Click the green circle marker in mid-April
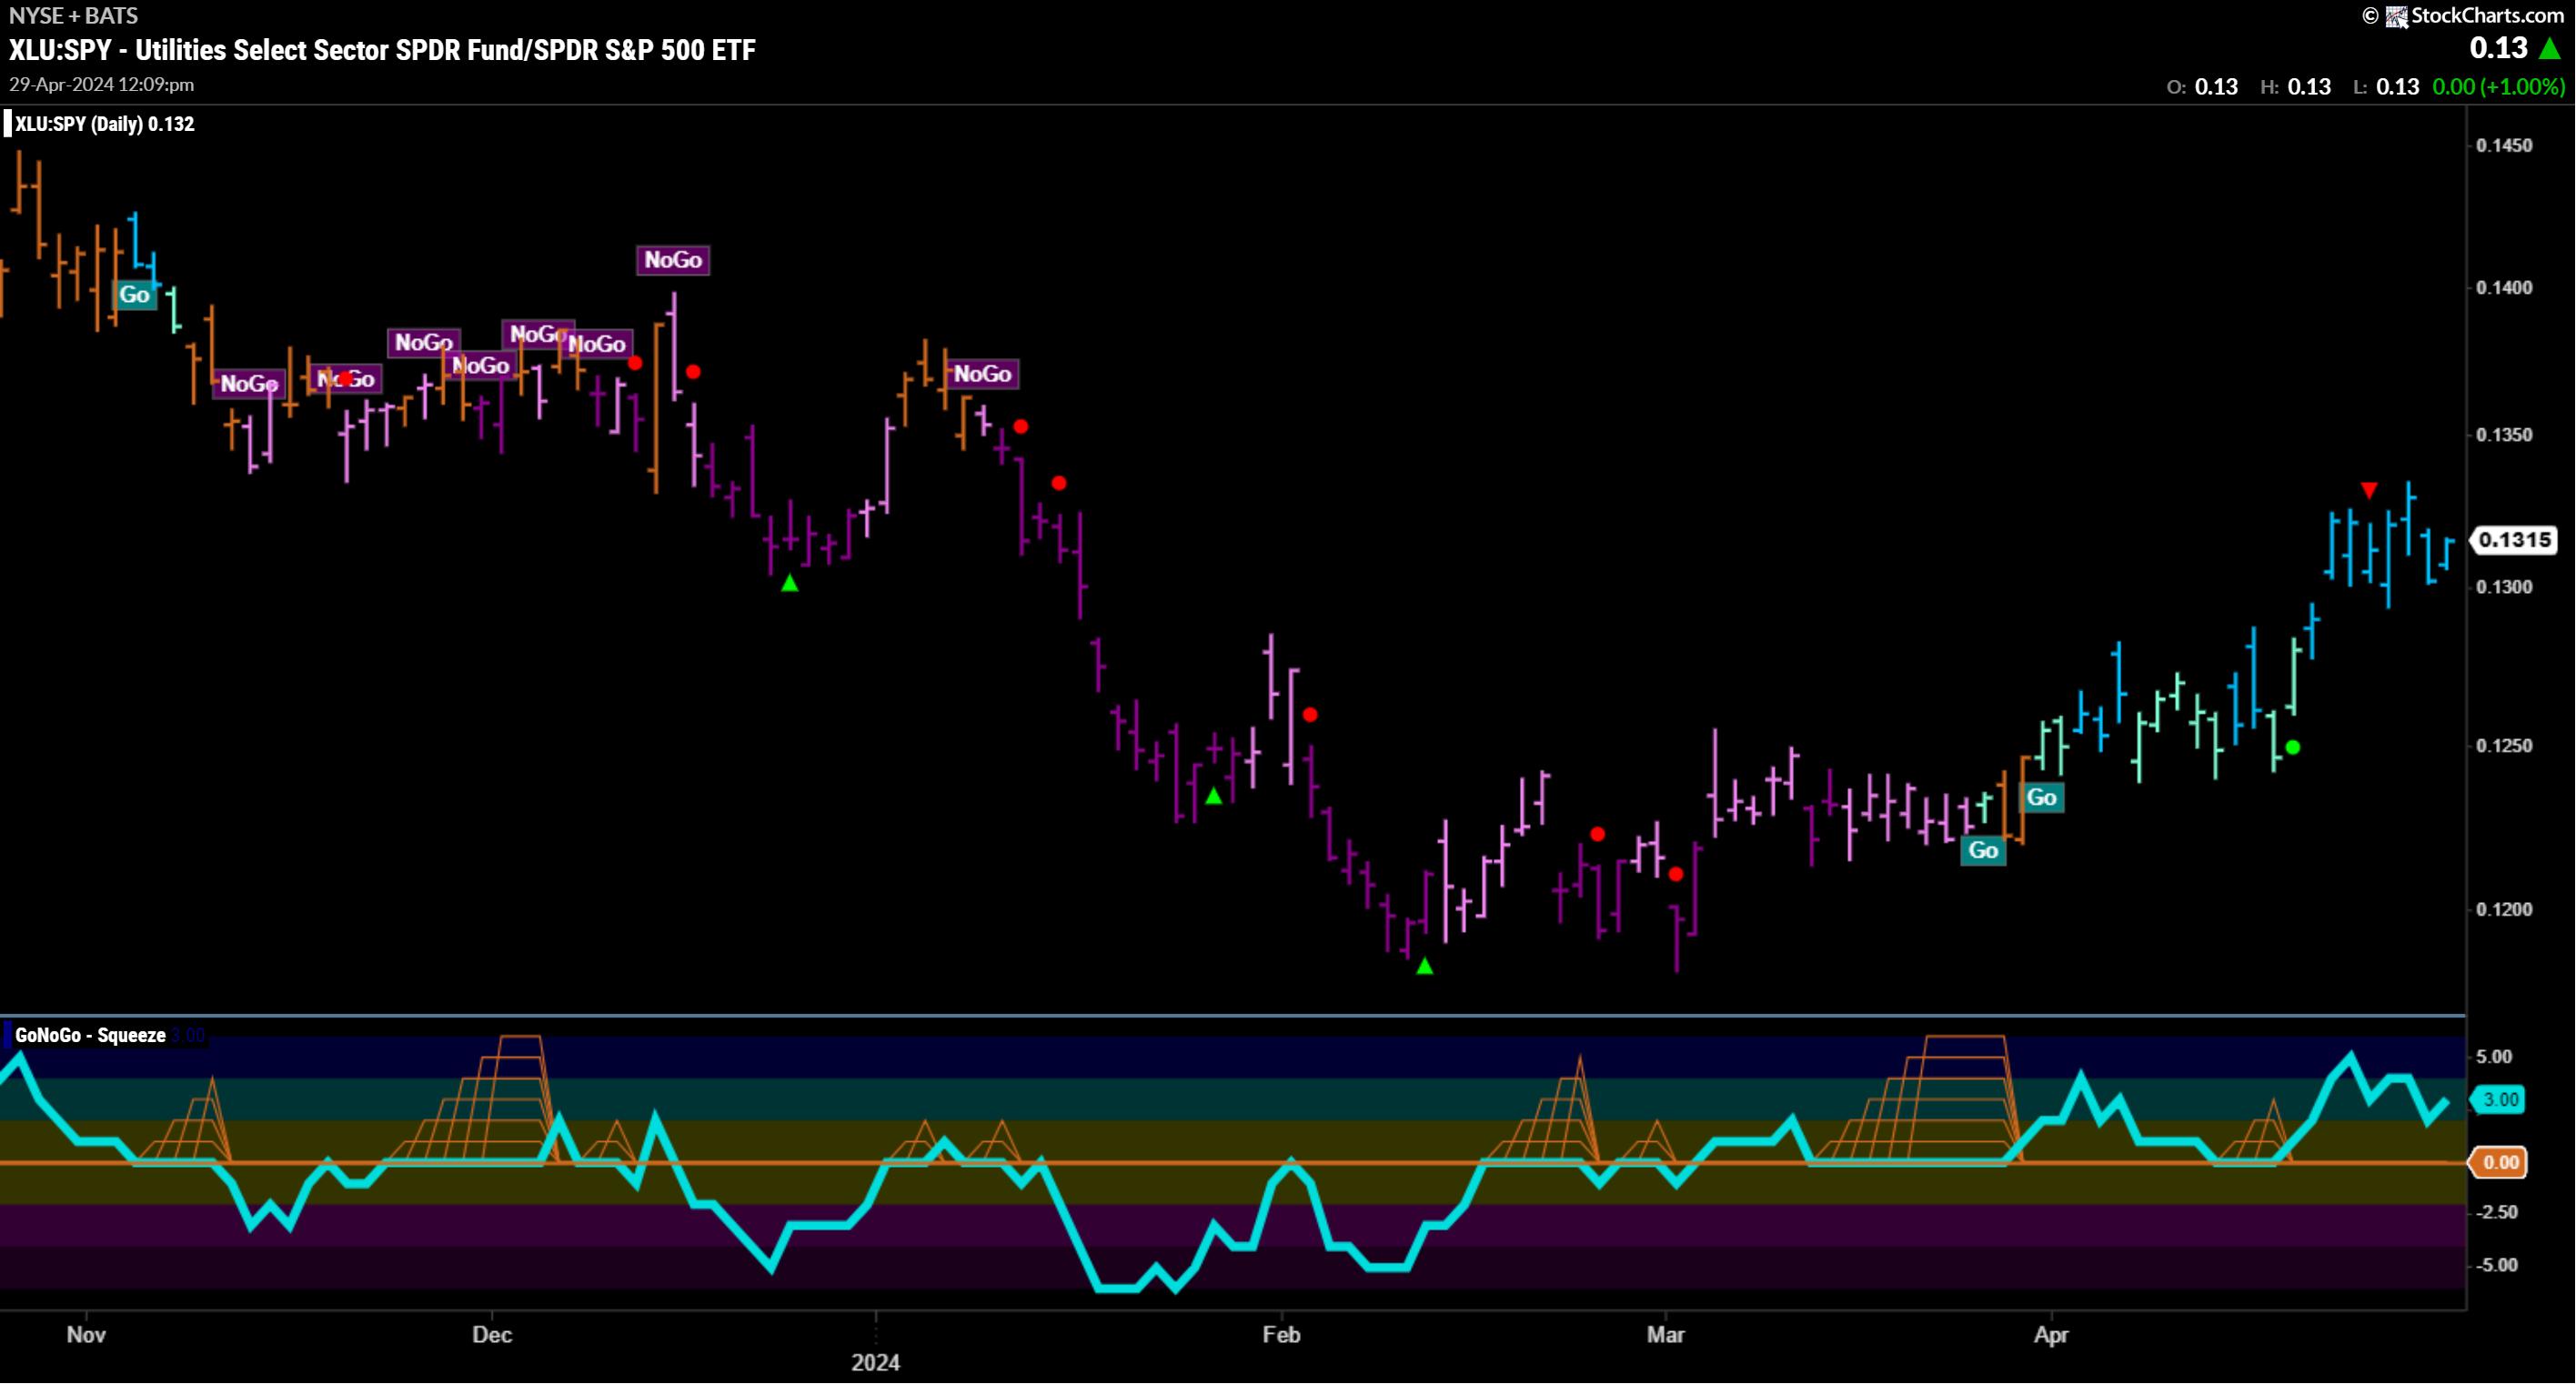 point(2293,748)
